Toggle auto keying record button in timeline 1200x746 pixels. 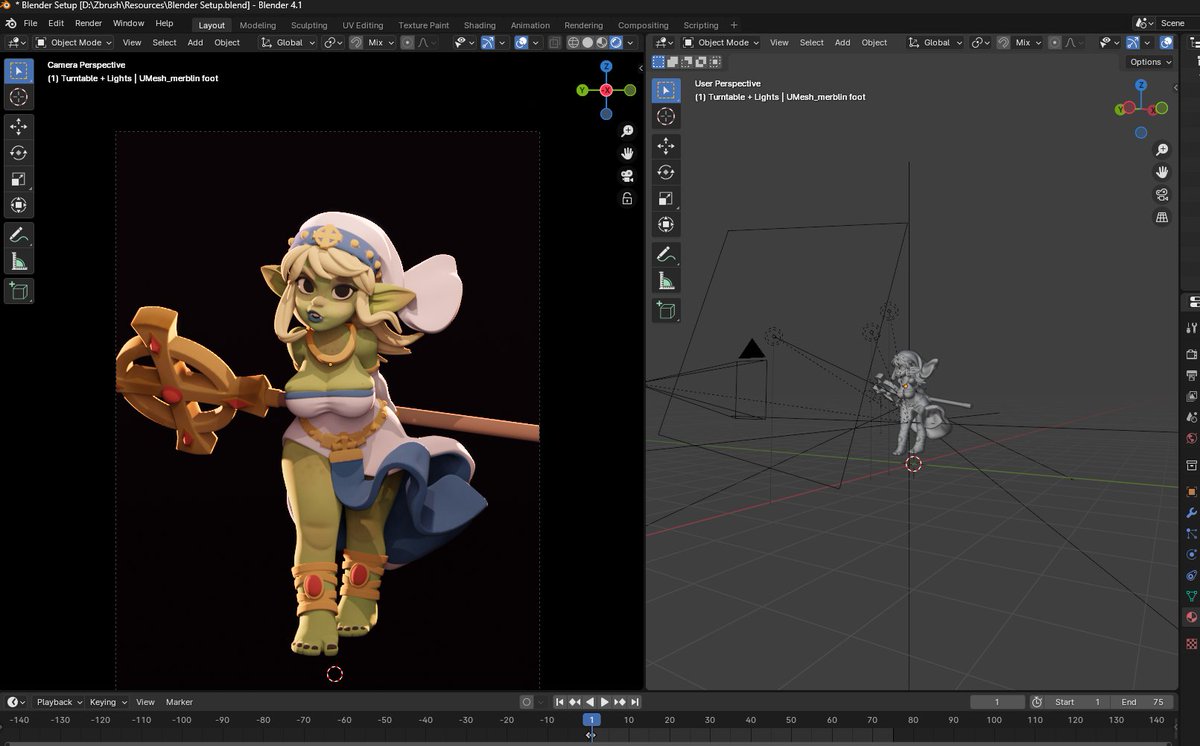[x=527, y=702]
